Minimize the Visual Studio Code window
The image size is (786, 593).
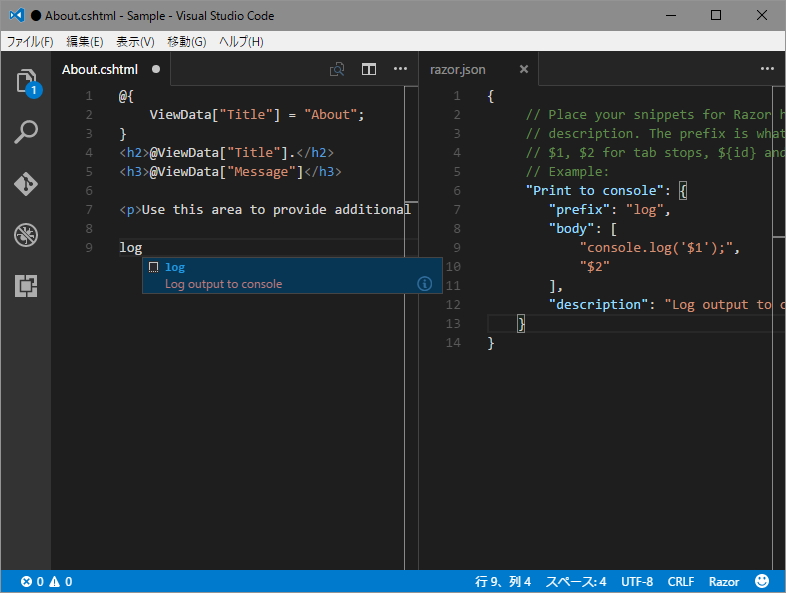(671, 15)
